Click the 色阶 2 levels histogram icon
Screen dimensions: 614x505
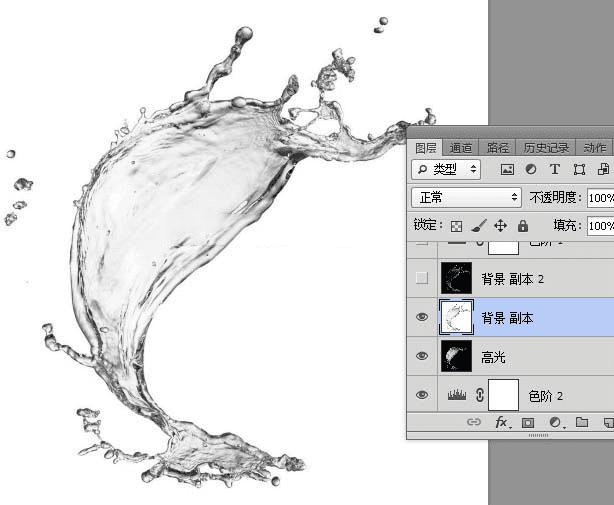pyautogui.click(x=457, y=395)
